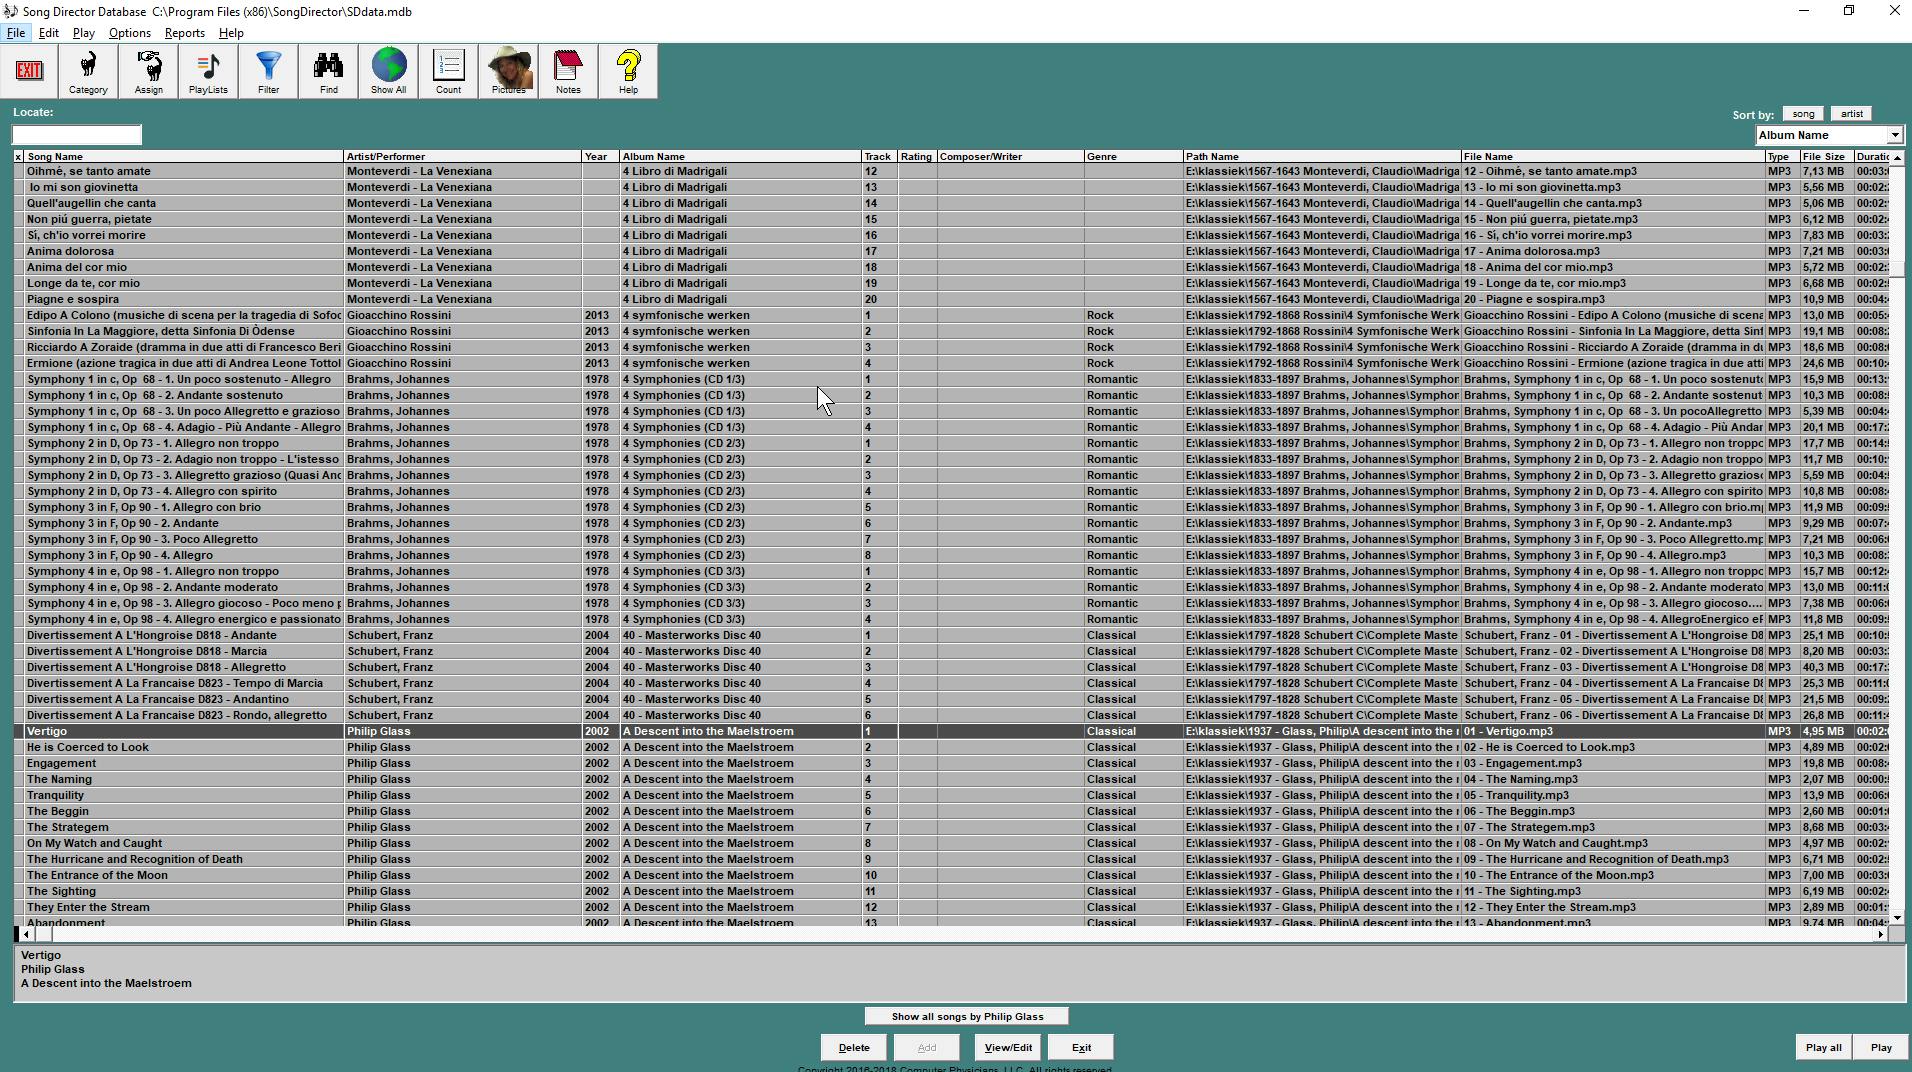Viewport: 1912px width, 1072px height.
Task: Open the Reports menu
Action: pos(185,33)
